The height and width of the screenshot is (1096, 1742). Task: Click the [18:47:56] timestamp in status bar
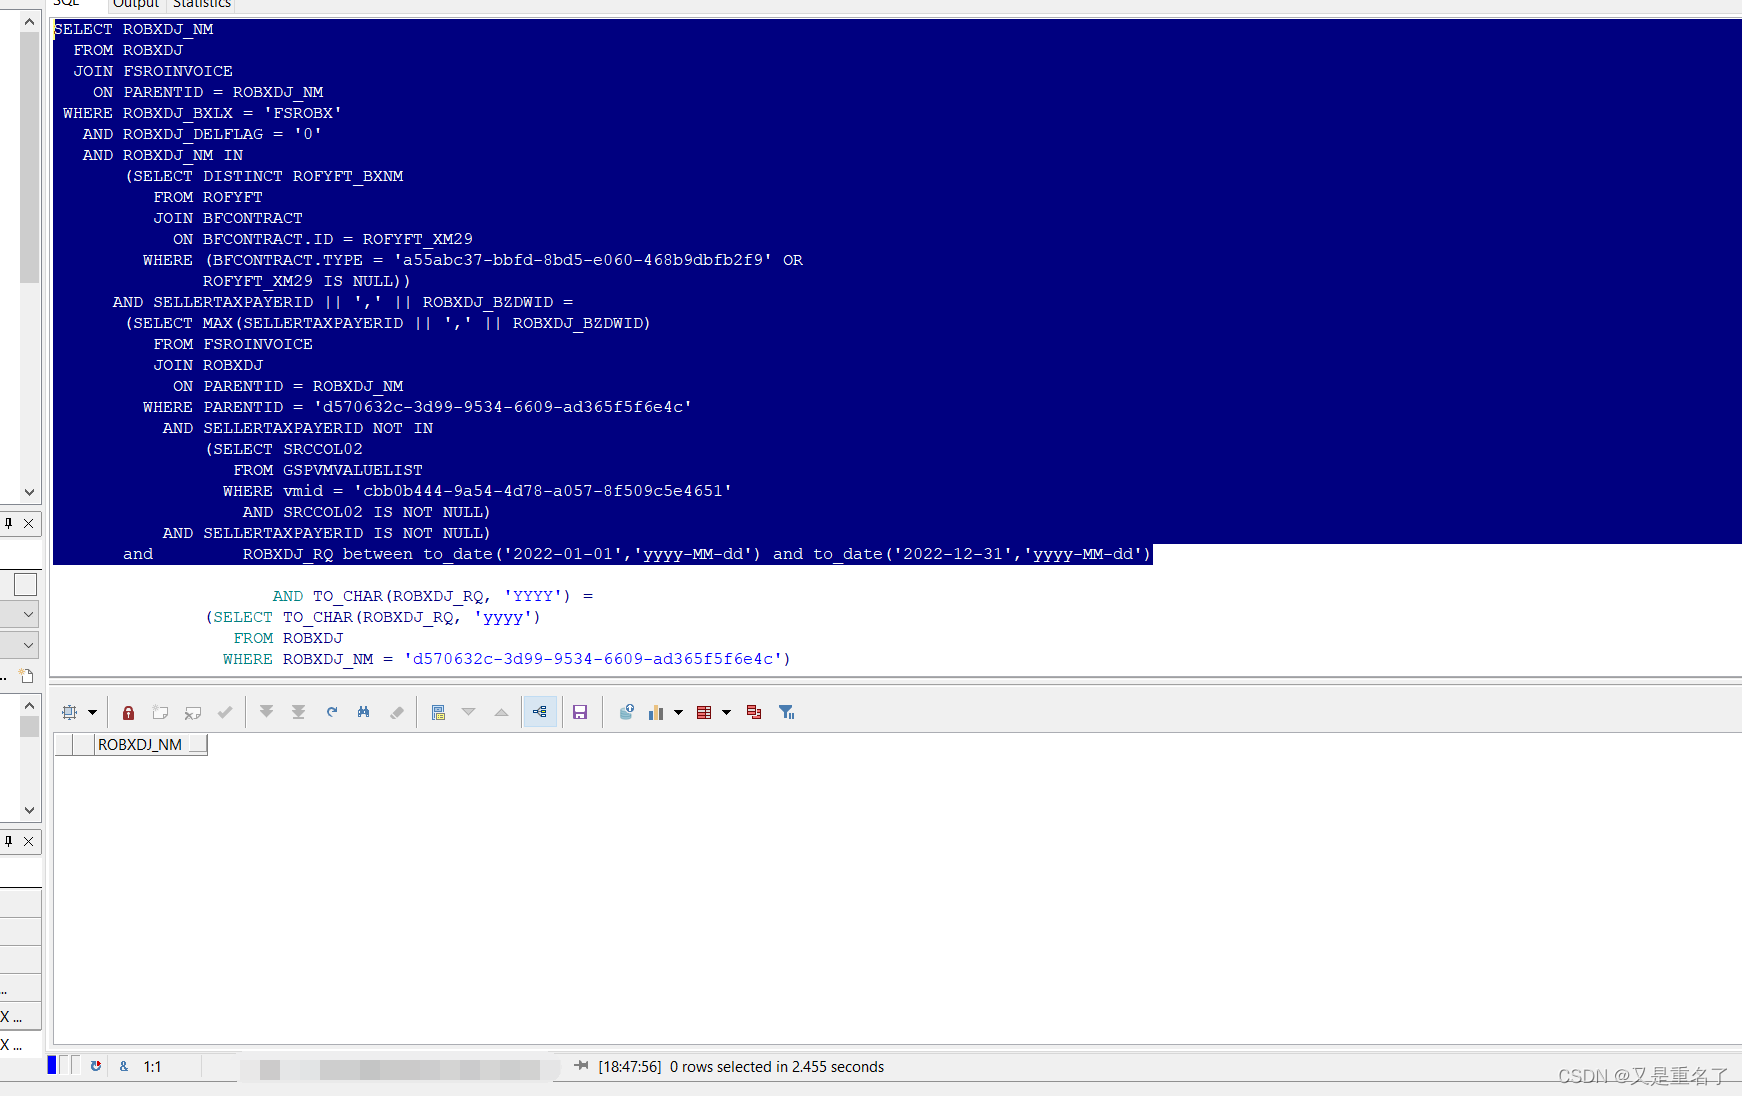click(630, 1067)
